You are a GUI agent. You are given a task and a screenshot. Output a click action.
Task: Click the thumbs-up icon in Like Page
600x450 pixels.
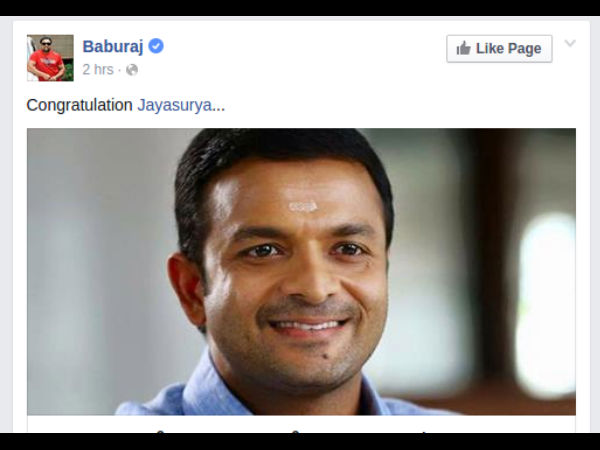[463, 48]
